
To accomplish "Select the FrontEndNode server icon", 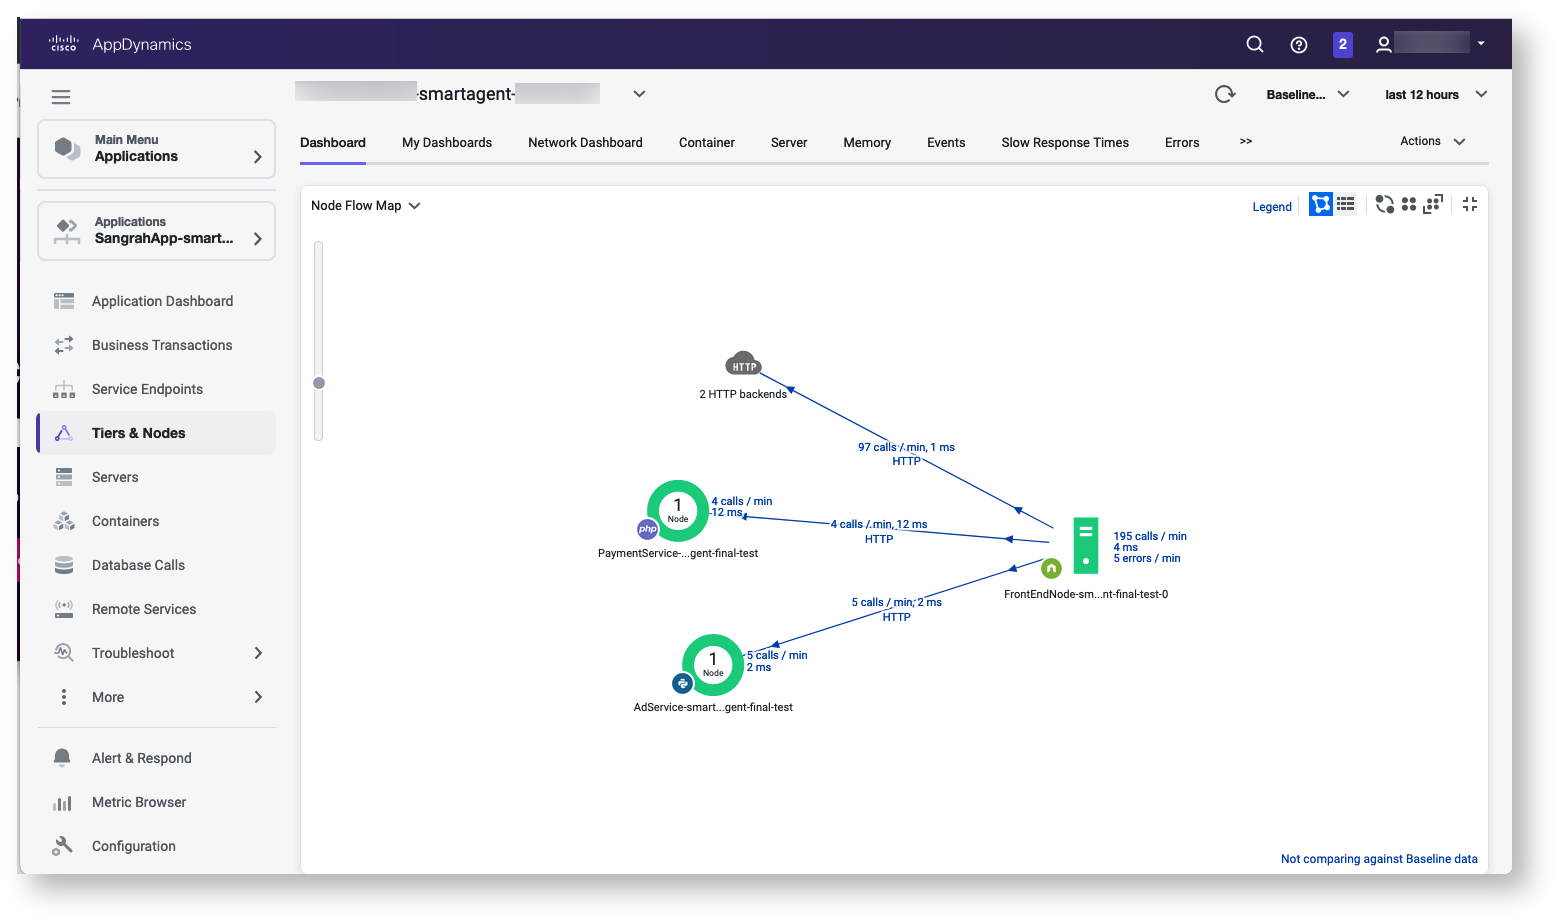I will click(1086, 545).
